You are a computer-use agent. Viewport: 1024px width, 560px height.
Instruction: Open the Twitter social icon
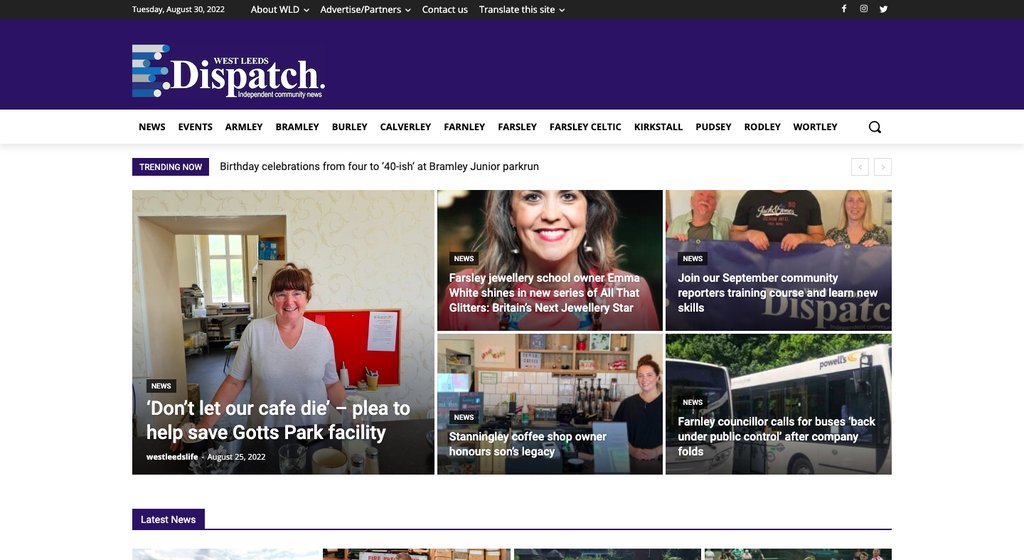click(883, 9)
